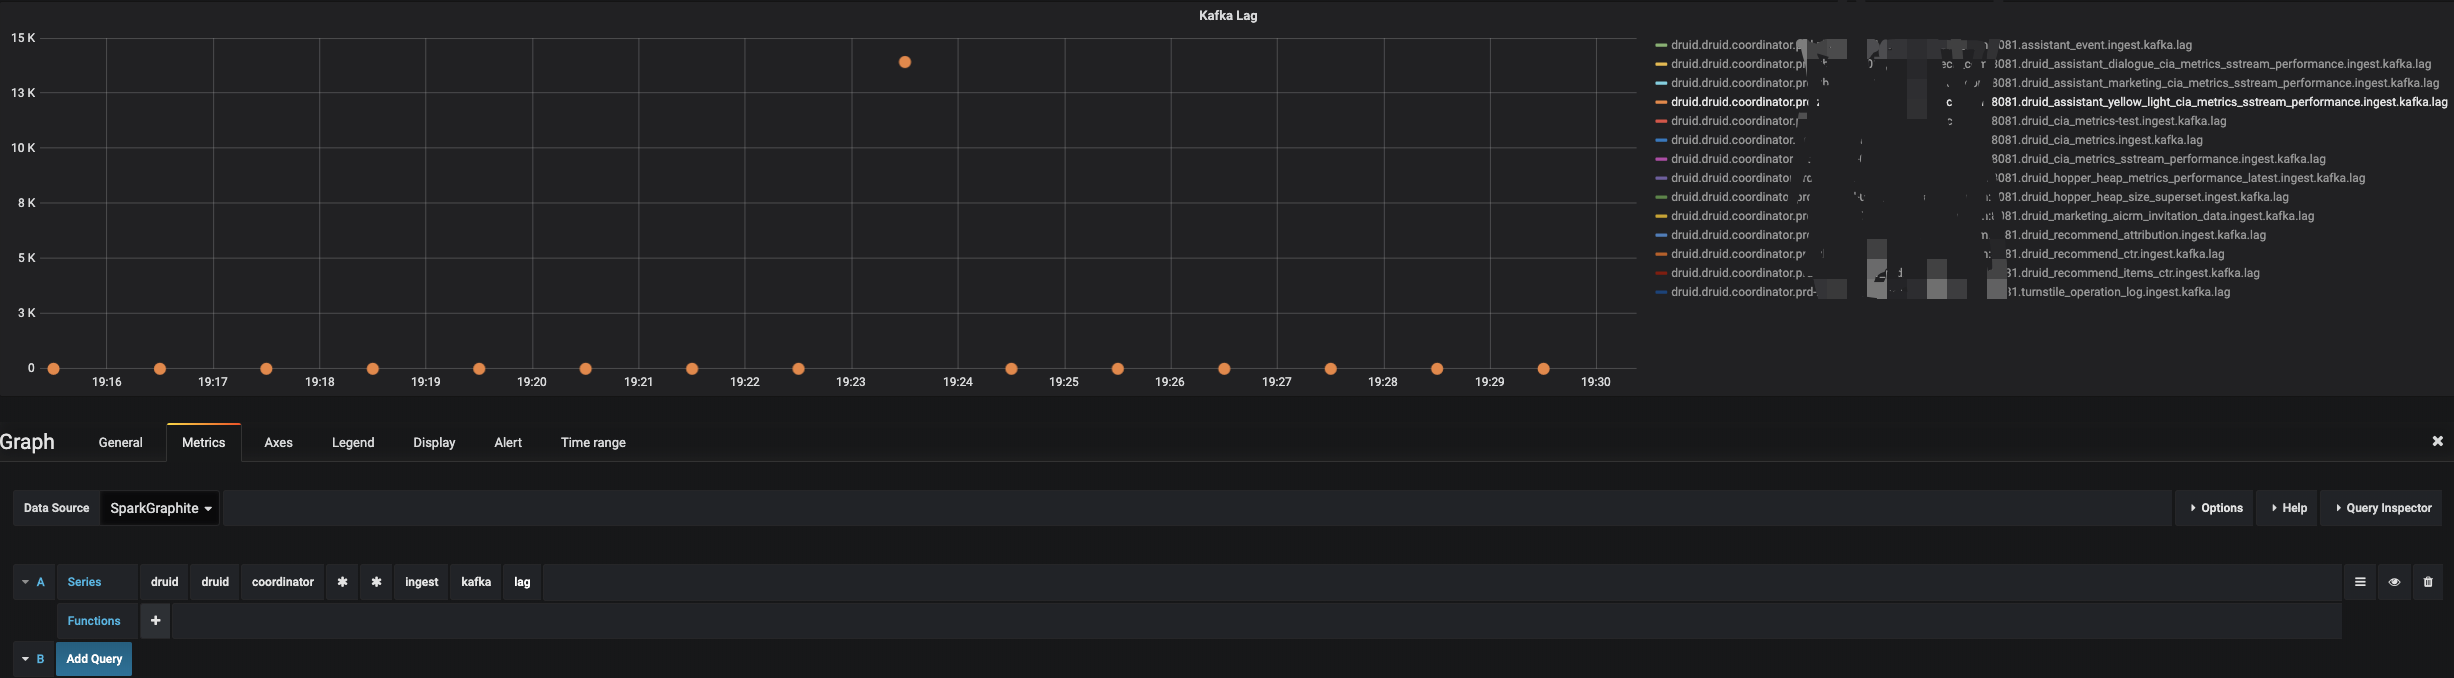Click the Kafka Lag panel title

1228,15
